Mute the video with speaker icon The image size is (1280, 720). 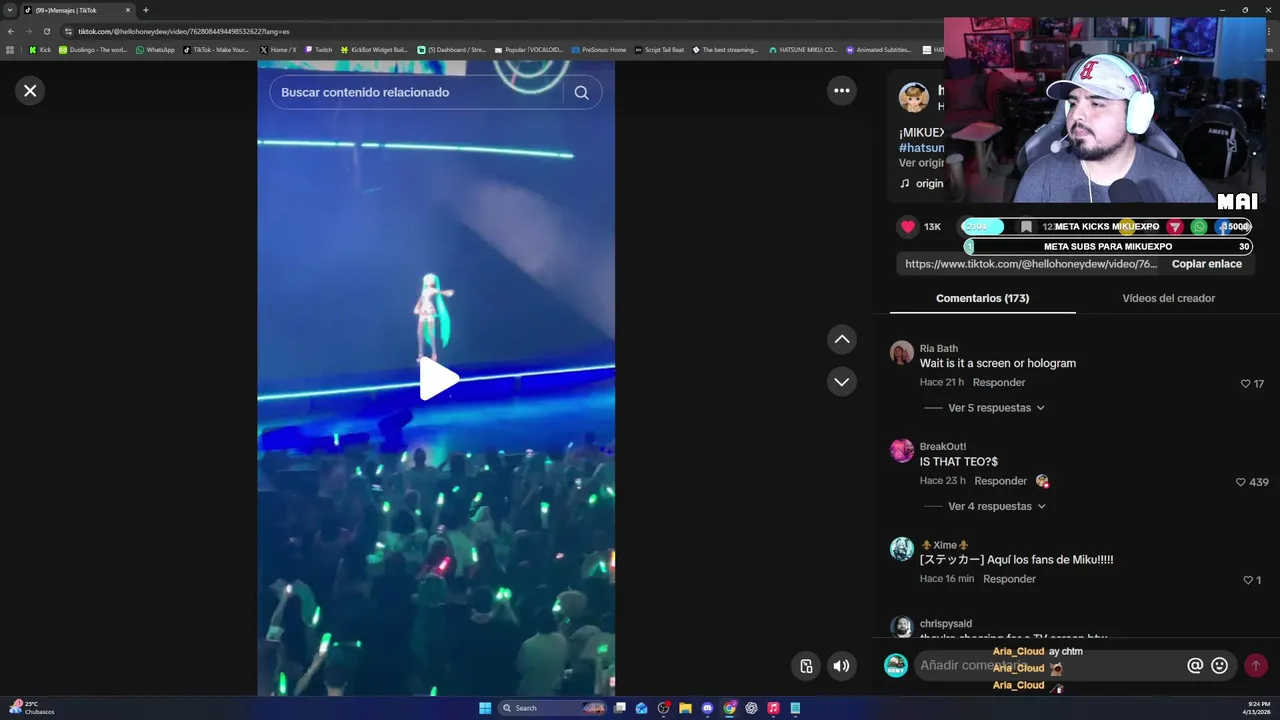click(x=842, y=666)
